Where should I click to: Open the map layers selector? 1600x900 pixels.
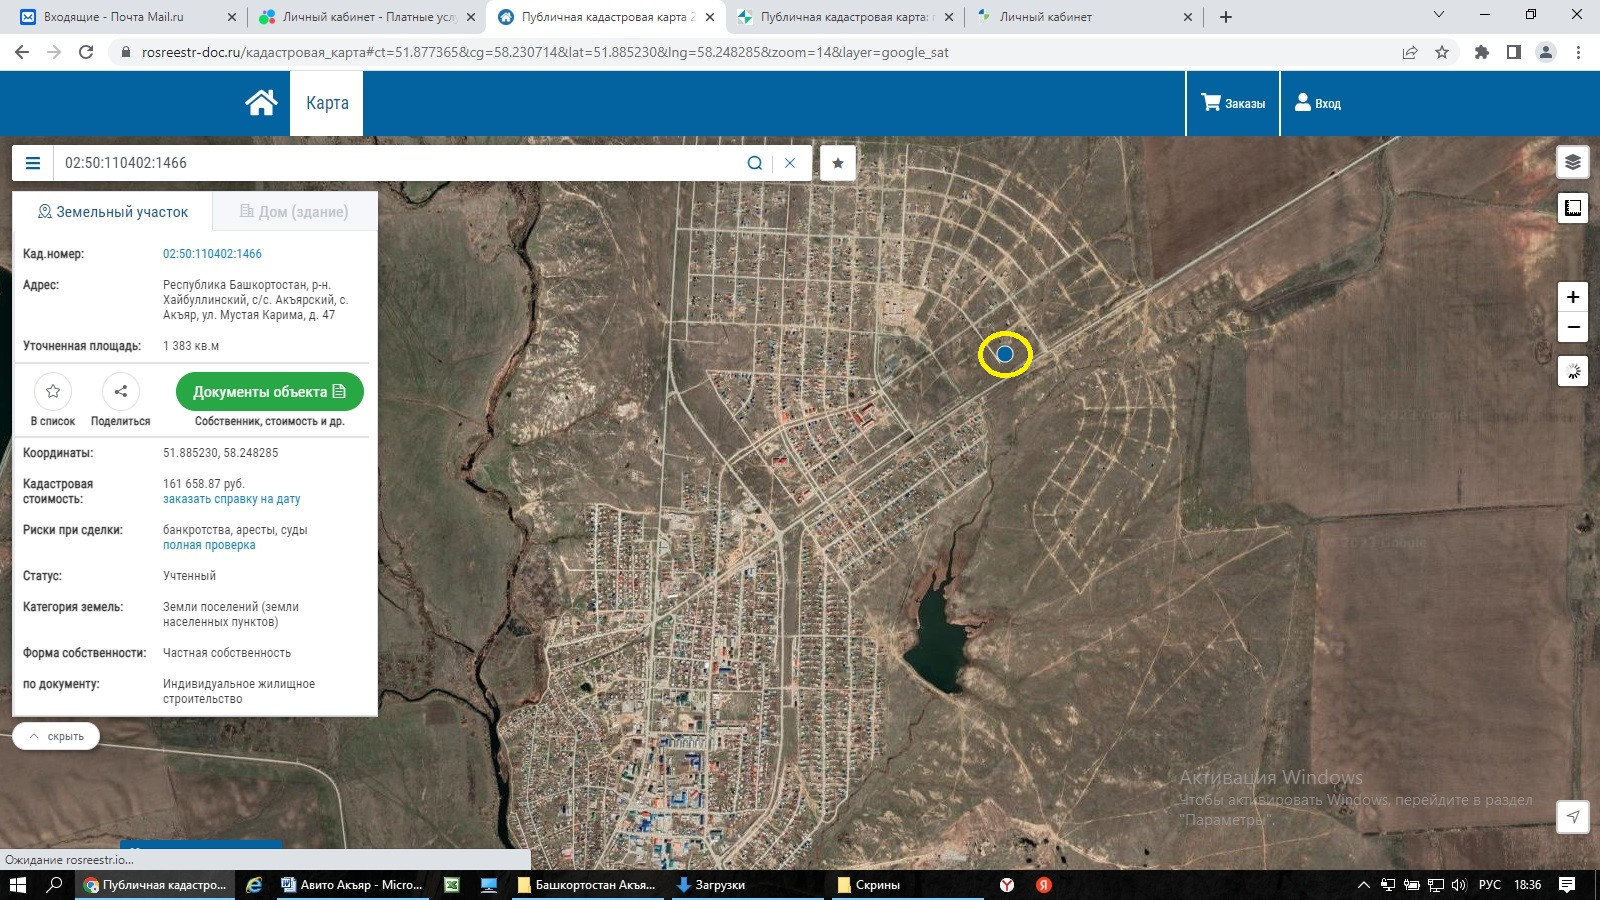pyautogui.click(x=1572, y=162)
